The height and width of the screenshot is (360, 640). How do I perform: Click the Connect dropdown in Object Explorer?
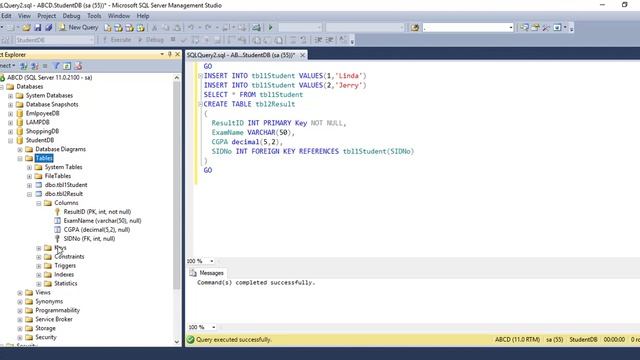(x=7, y=66)
